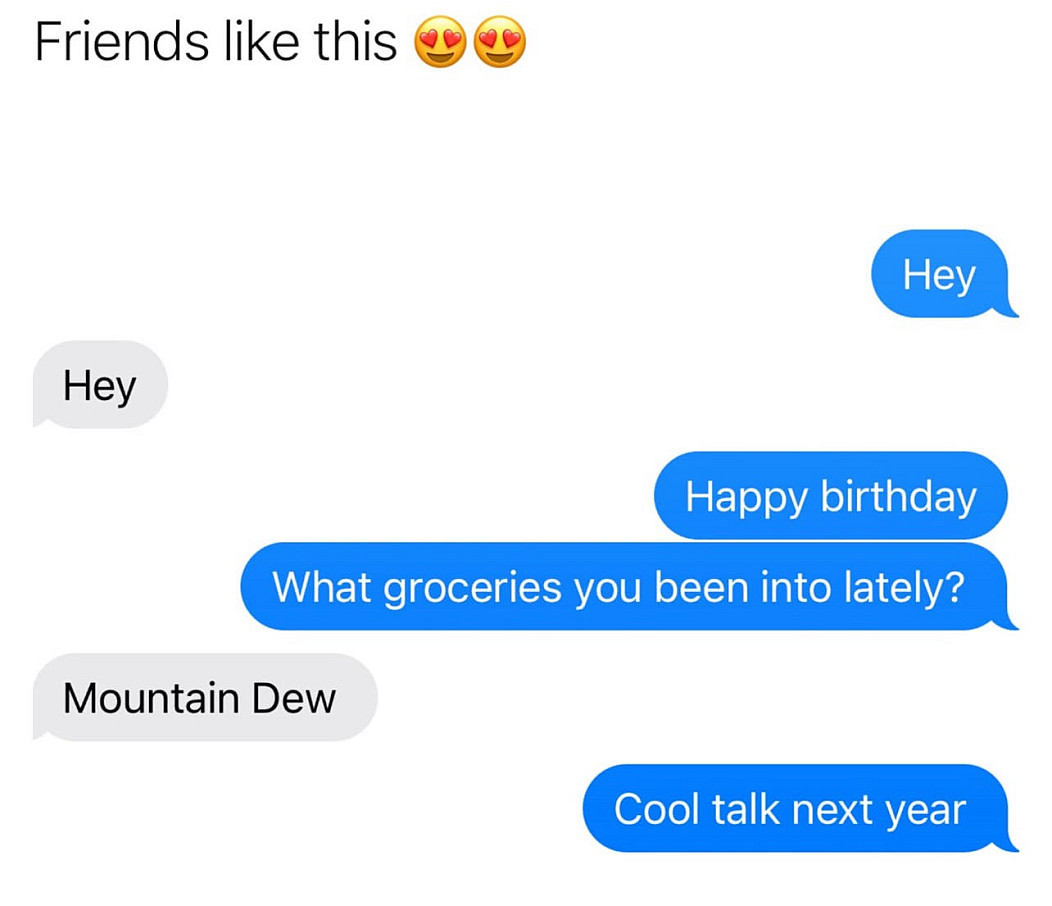Click the word 'Dew' in the gray bubble
This screenshot has height=906, width=1052.
(293, 698)
